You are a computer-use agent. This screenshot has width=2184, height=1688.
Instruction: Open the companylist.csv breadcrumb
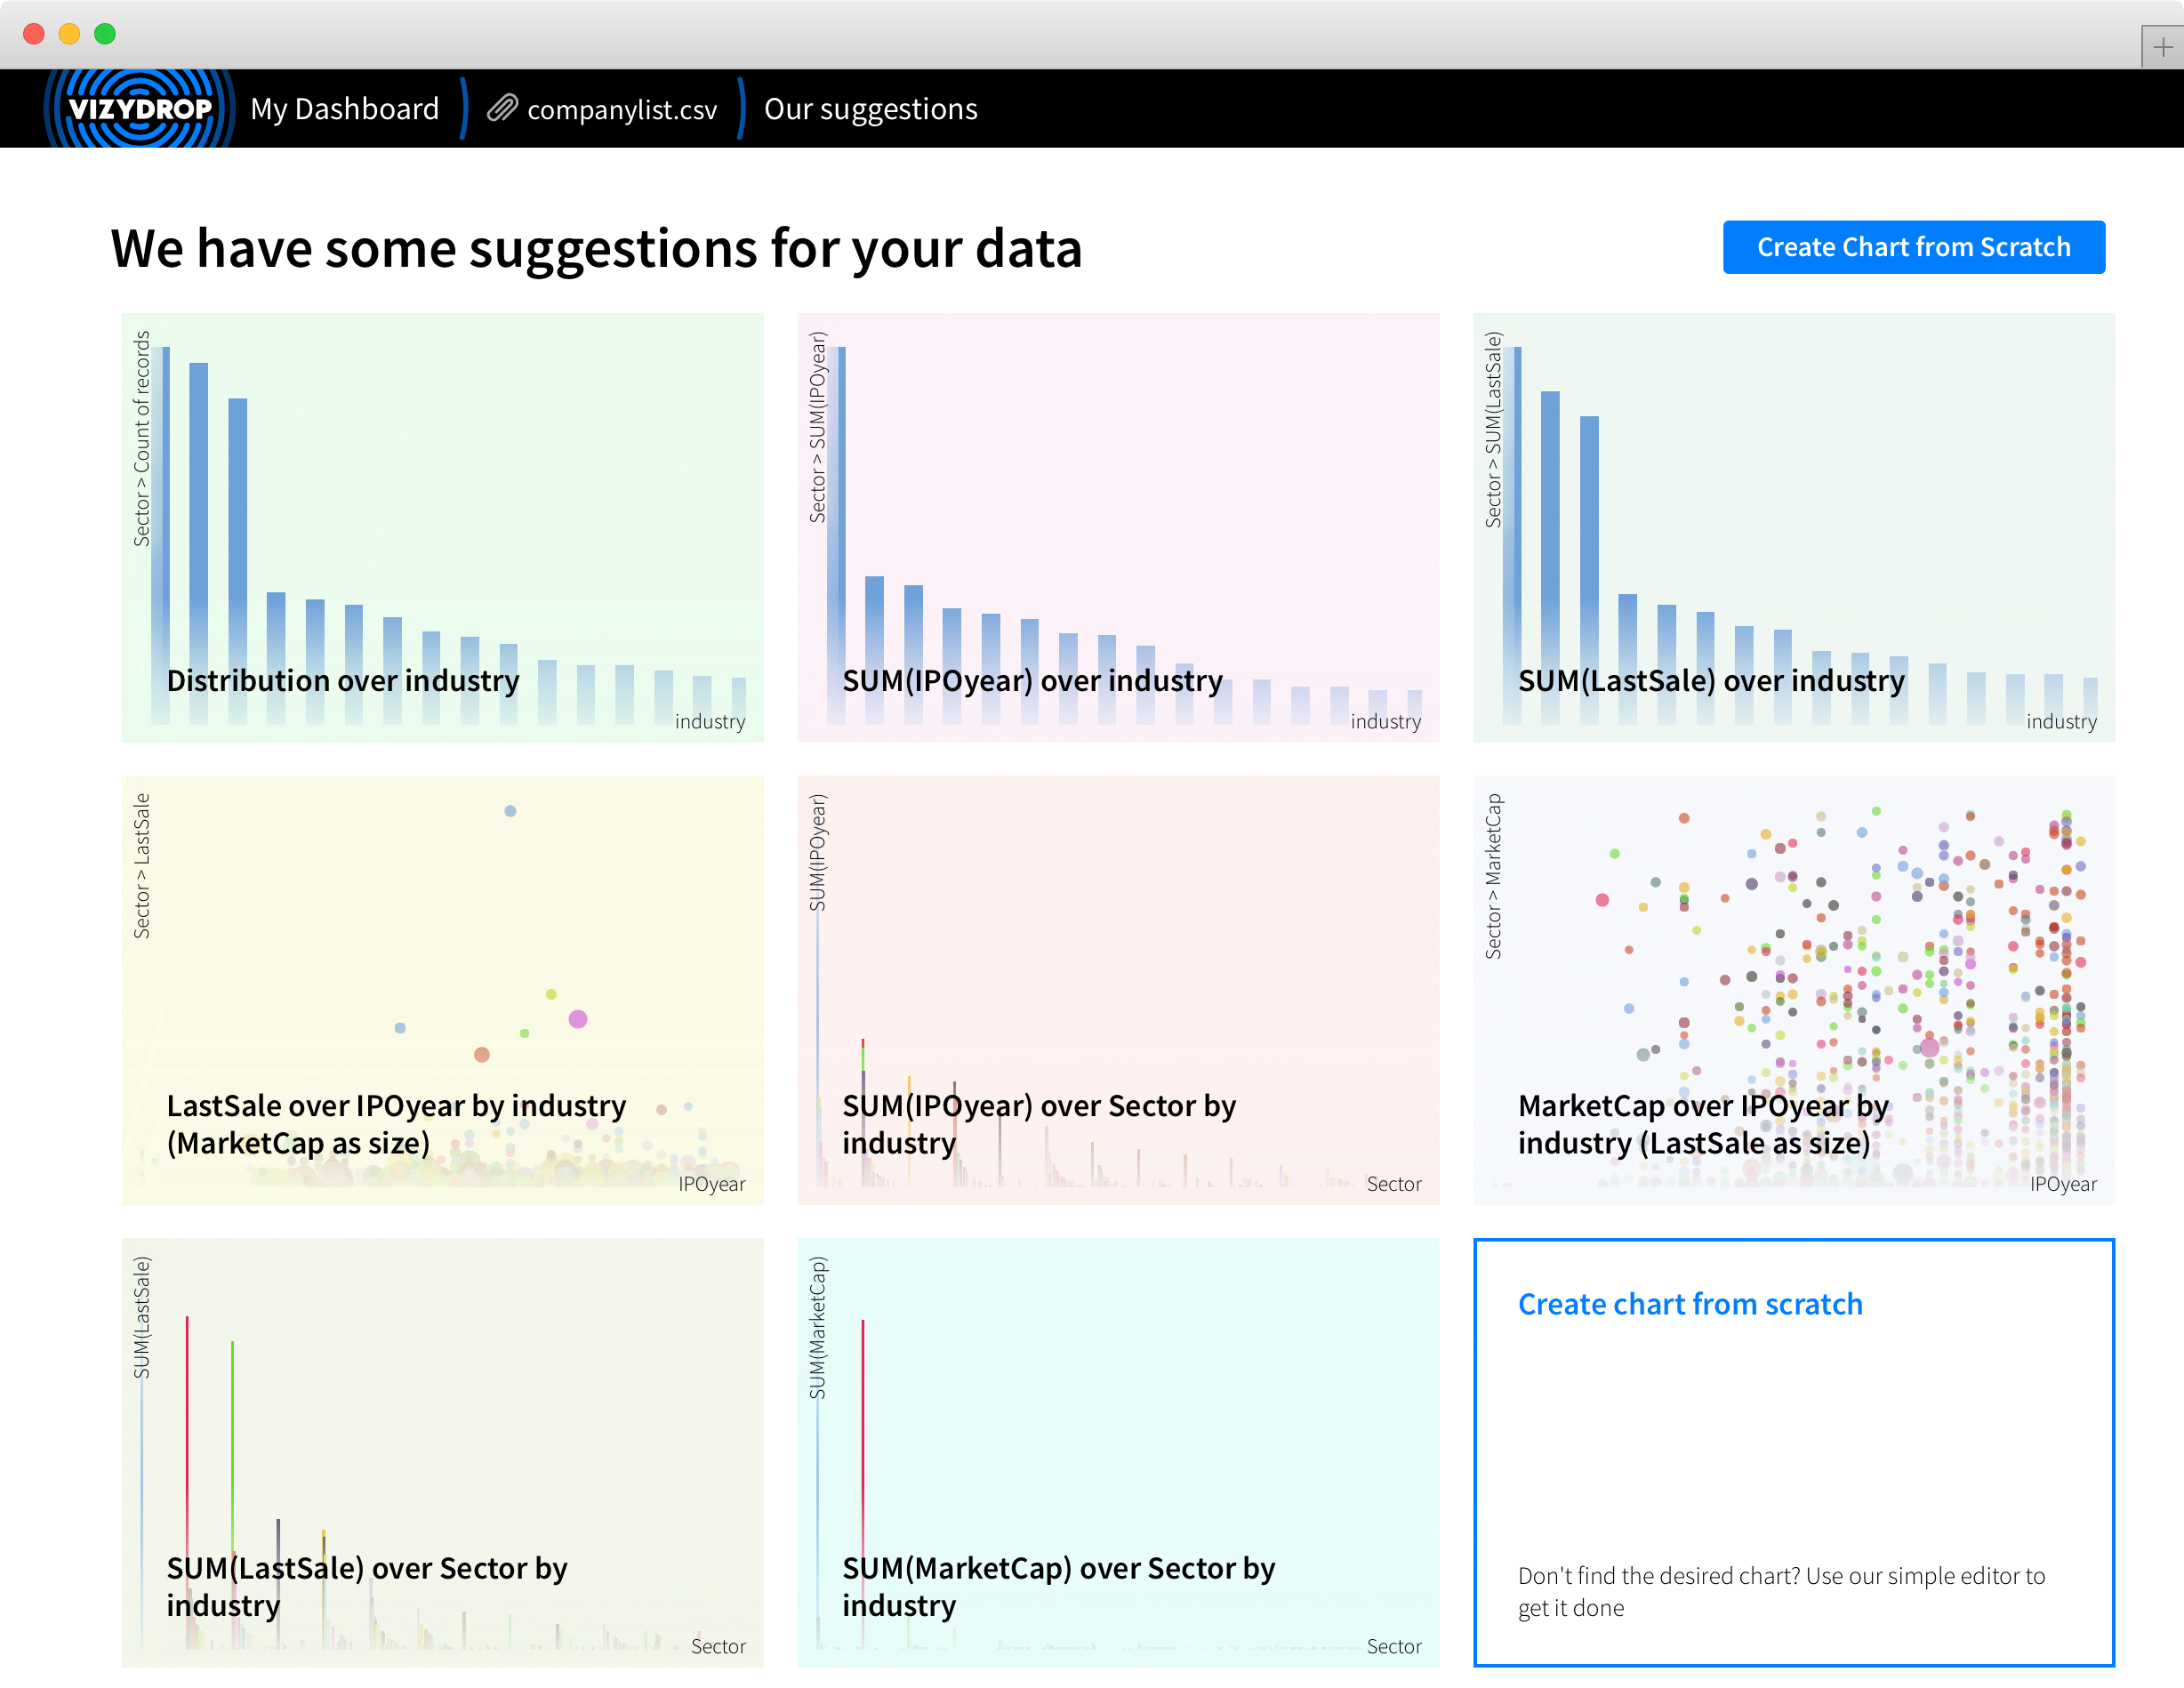[621, 109]
